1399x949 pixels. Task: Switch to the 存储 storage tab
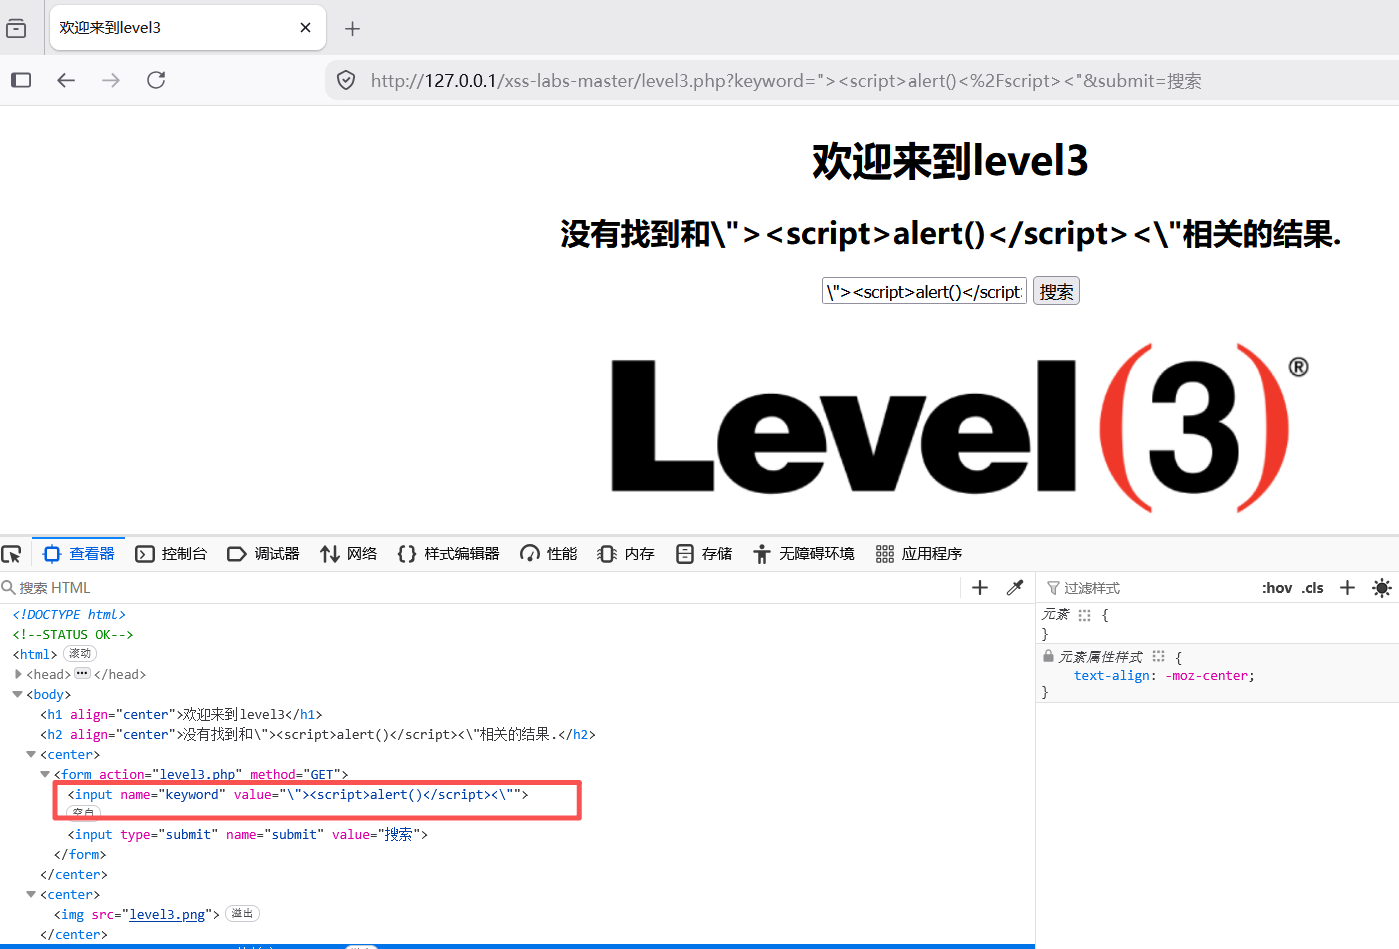[x=704, y=554]
